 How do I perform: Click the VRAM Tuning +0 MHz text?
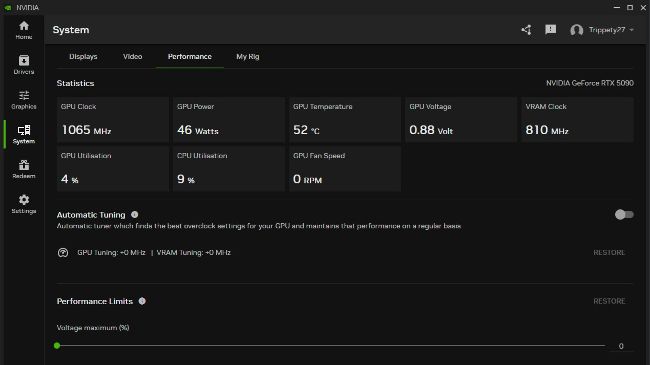194,253
